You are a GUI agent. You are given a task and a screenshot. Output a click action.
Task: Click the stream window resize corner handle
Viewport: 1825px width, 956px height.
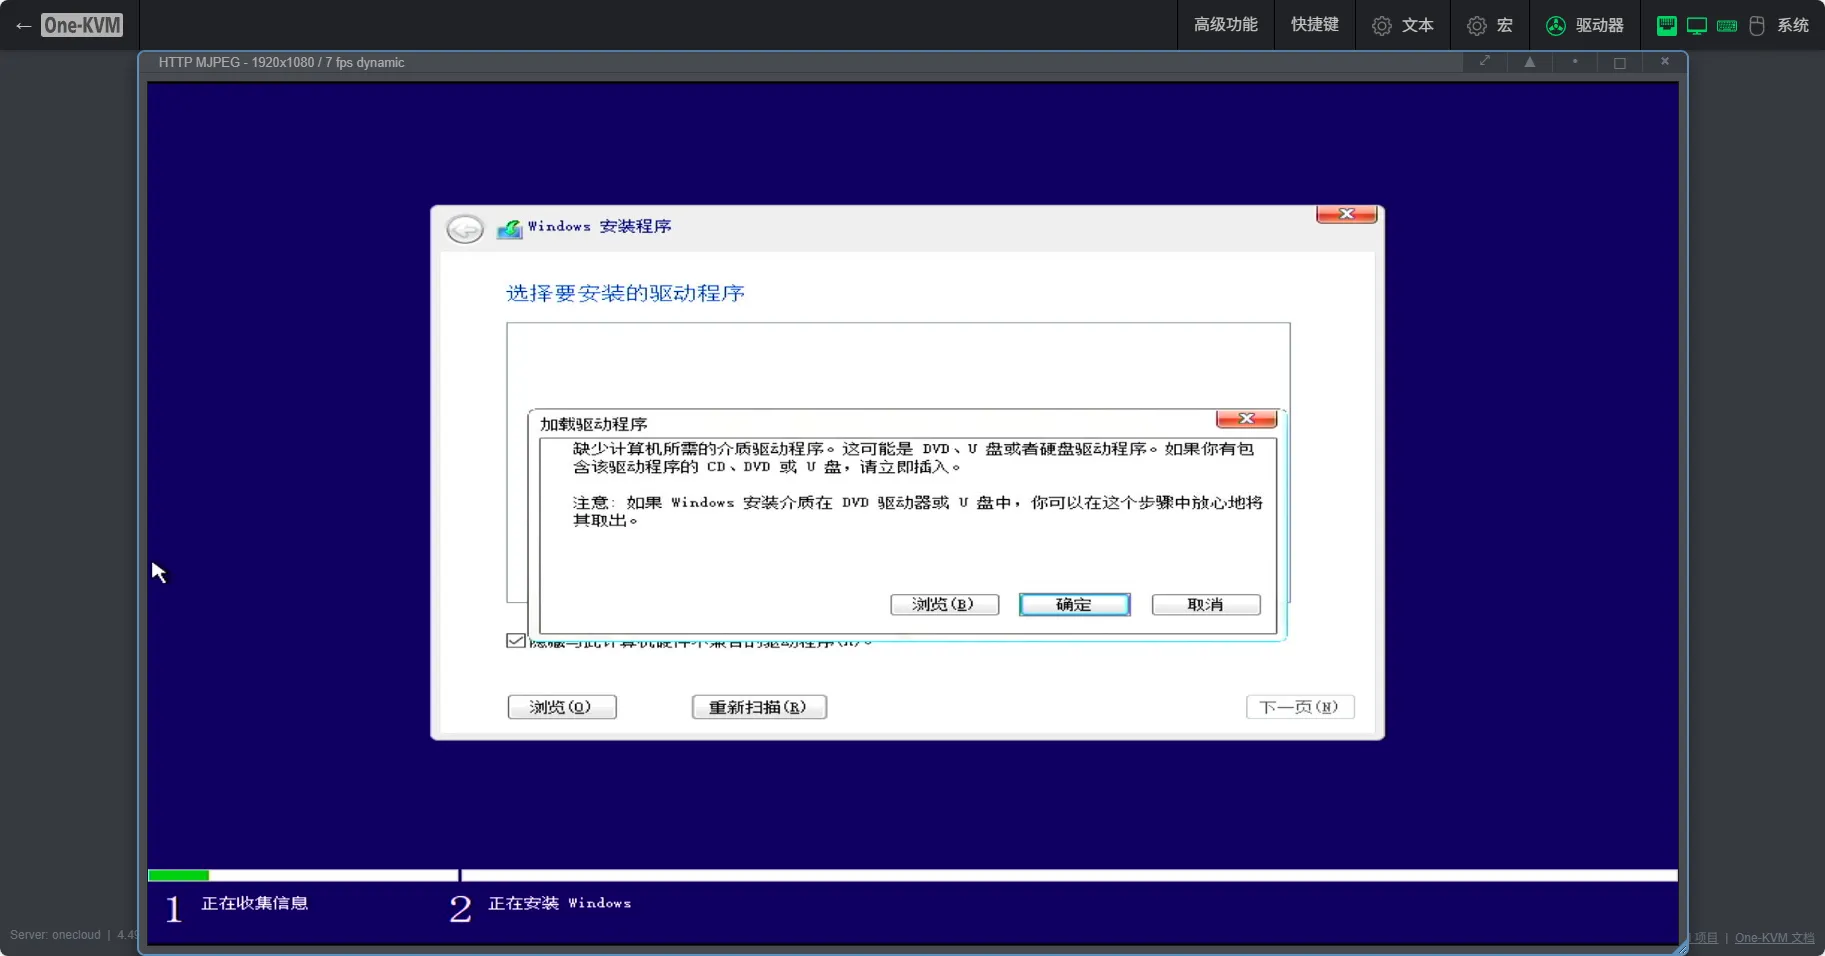click(x=1682, y=948)
